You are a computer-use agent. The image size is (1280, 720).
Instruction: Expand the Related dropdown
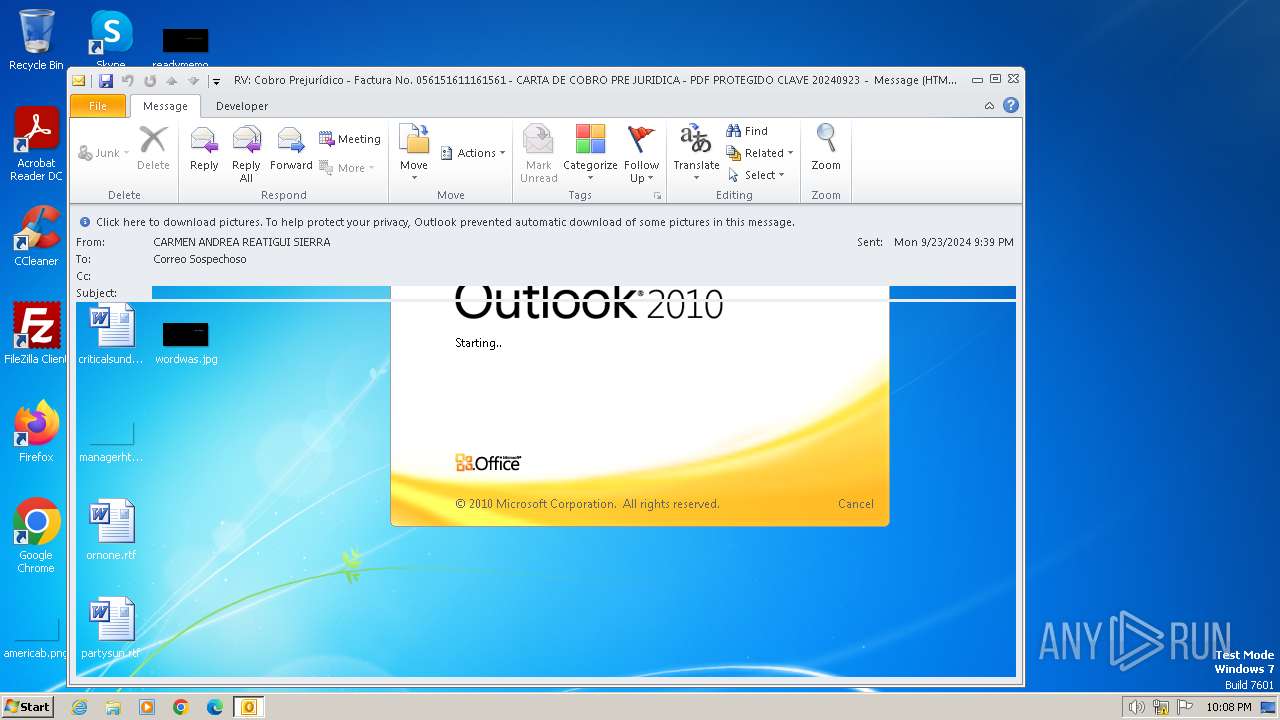(x=760, y=153)
